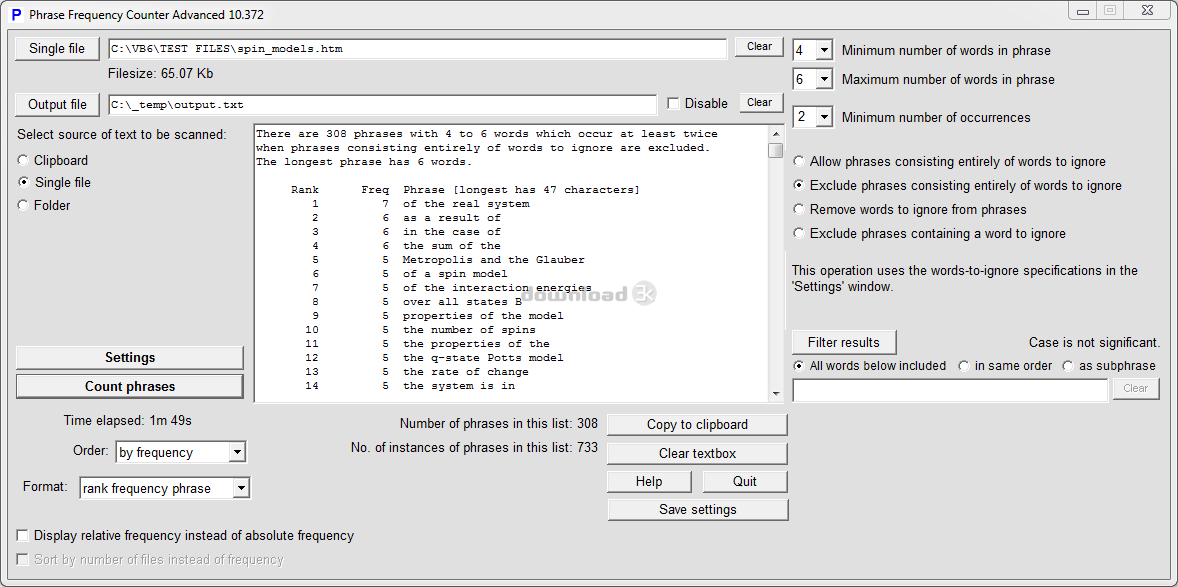Minimize the Phrase Frequency Counter window
The height and width of the screenshot is (587, 1178).
1083,10
